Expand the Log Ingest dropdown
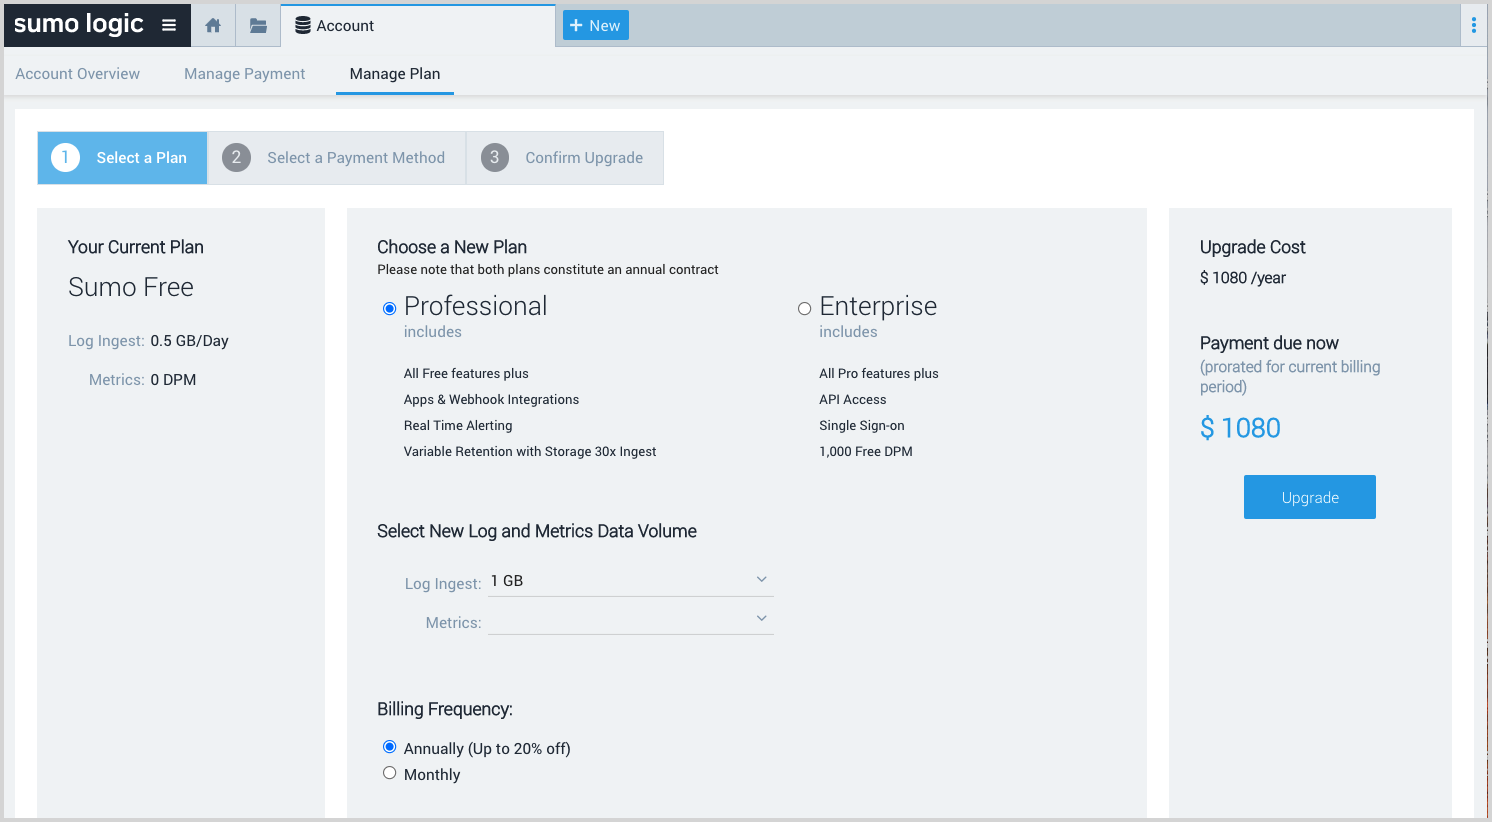This screenshot has width=1492, height=822. [761, 579]
